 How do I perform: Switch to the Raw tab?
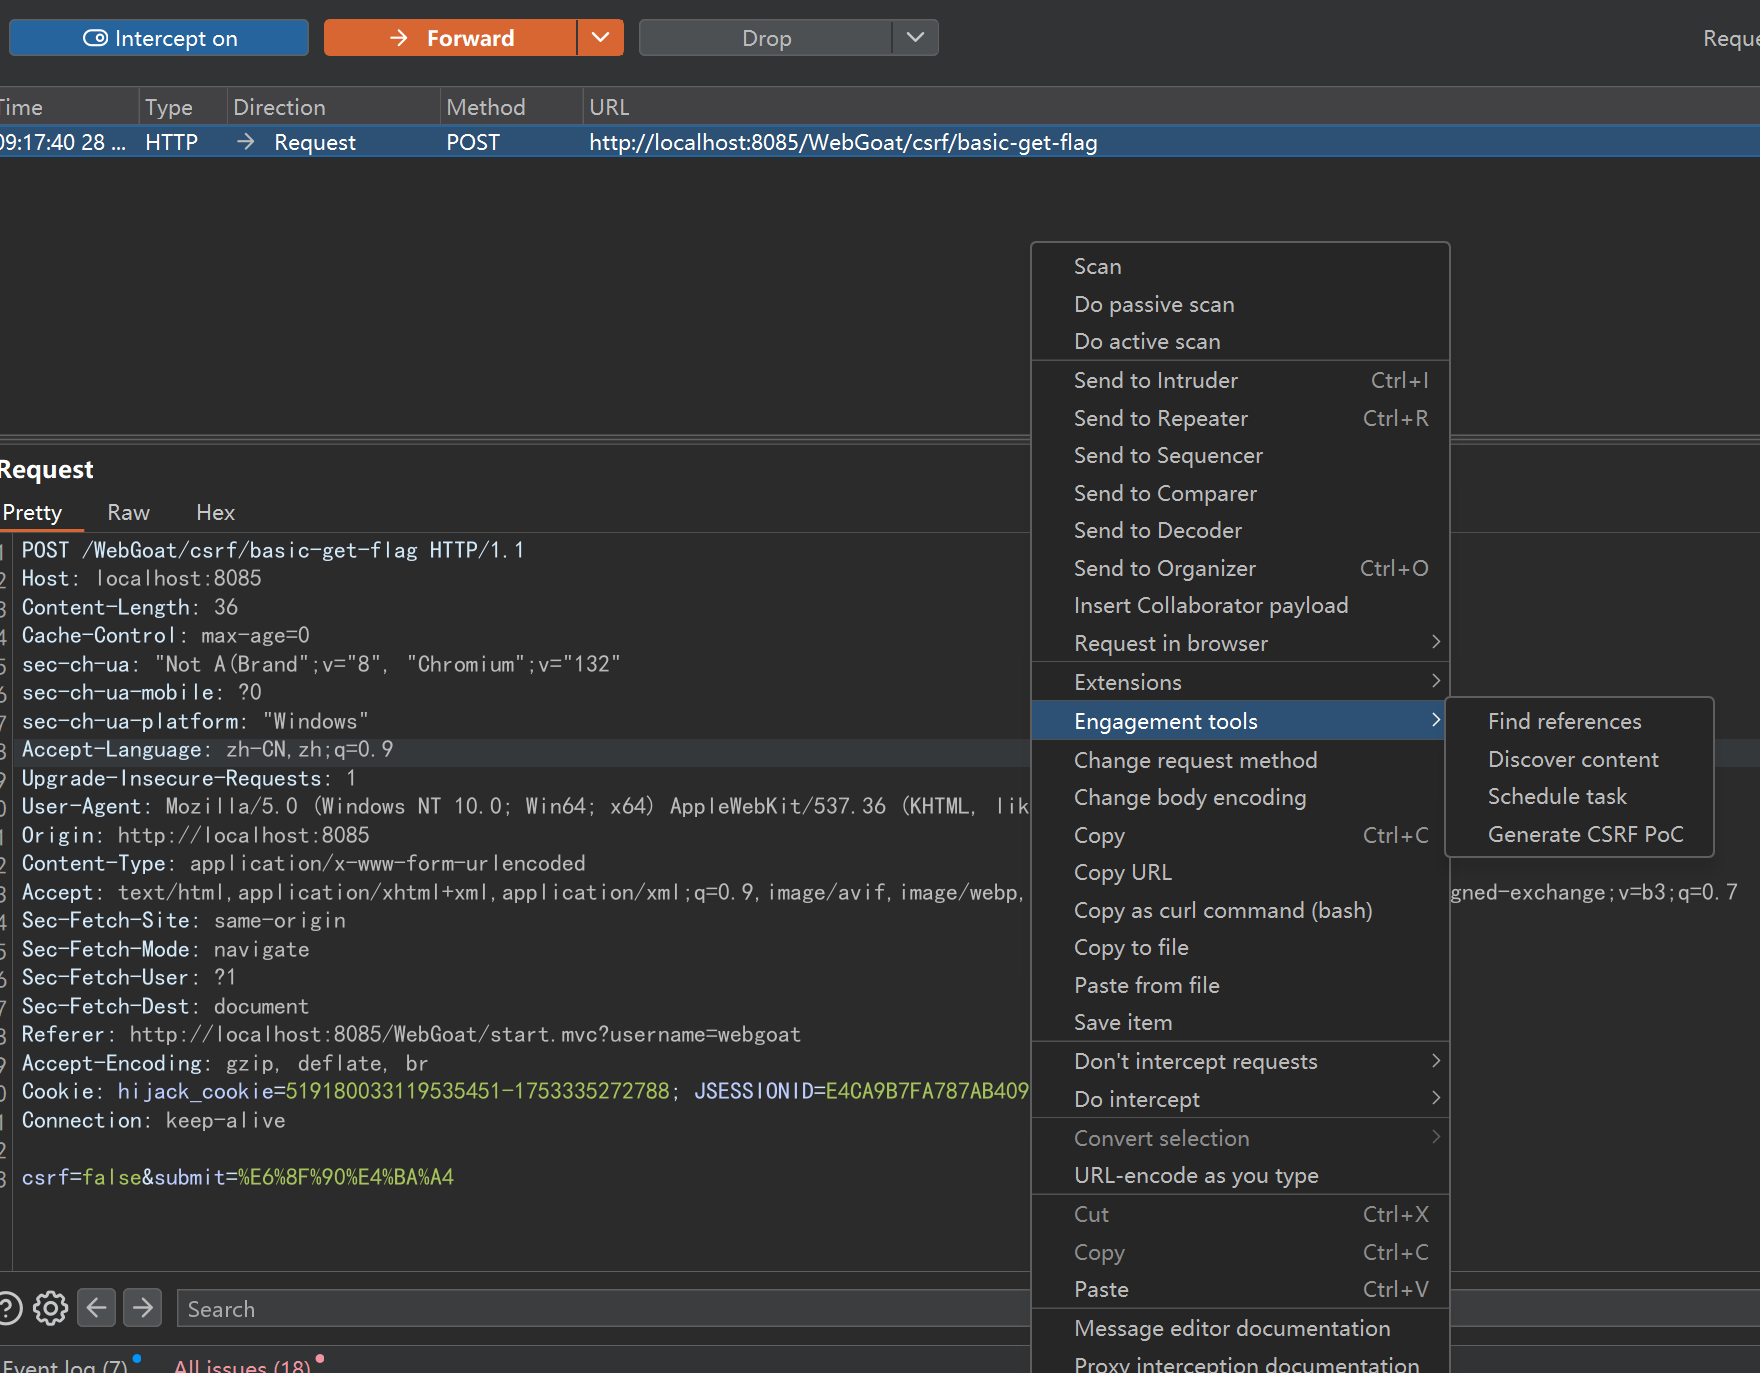129,513
